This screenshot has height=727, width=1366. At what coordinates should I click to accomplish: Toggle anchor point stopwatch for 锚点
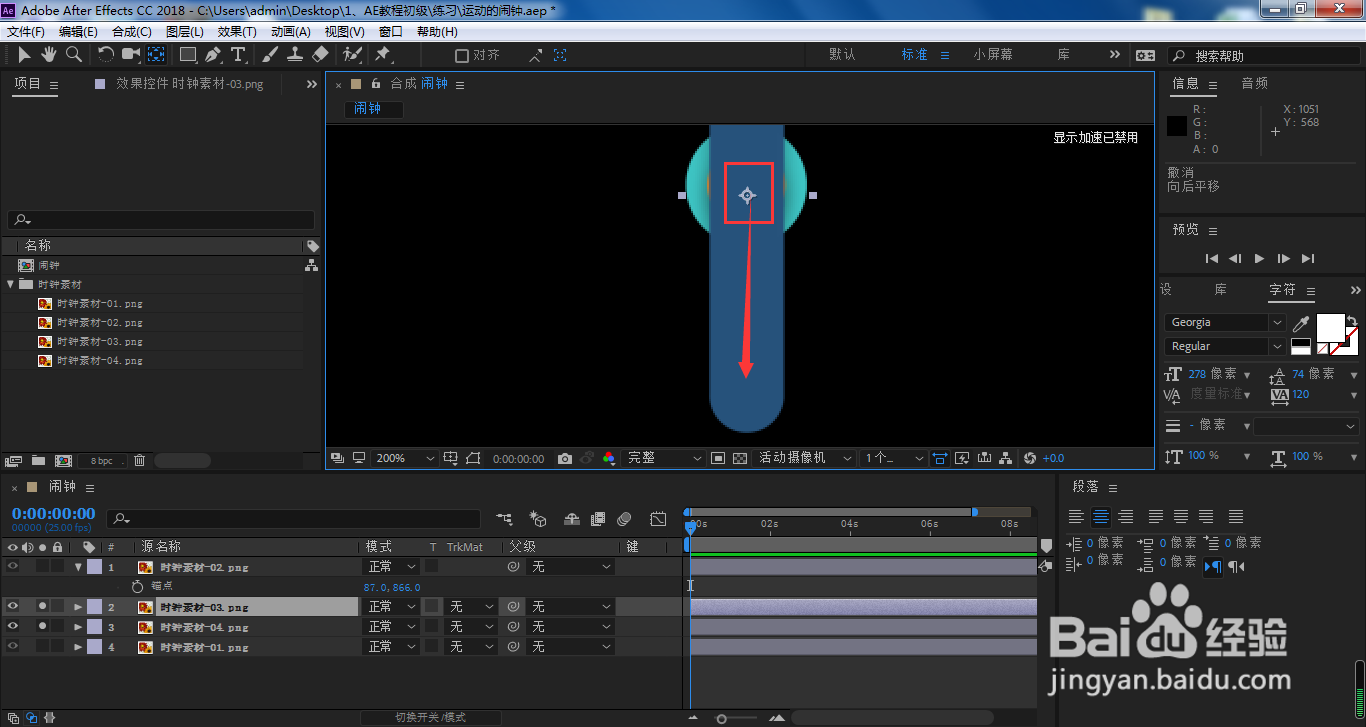(x=138, y=587)
